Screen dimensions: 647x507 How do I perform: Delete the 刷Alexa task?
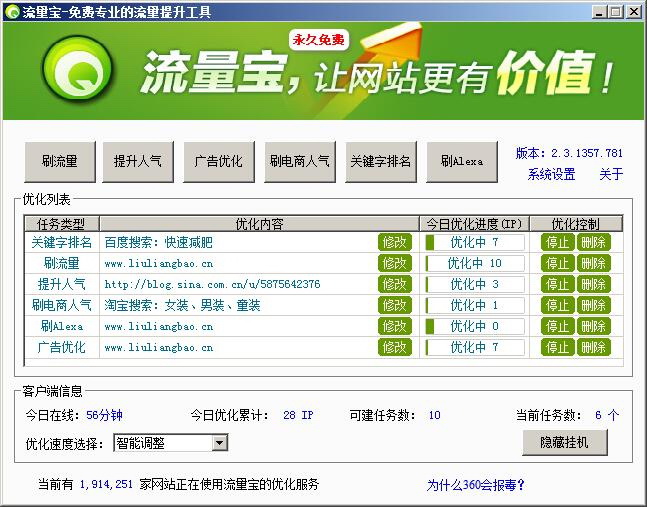[x=593, y=326]
